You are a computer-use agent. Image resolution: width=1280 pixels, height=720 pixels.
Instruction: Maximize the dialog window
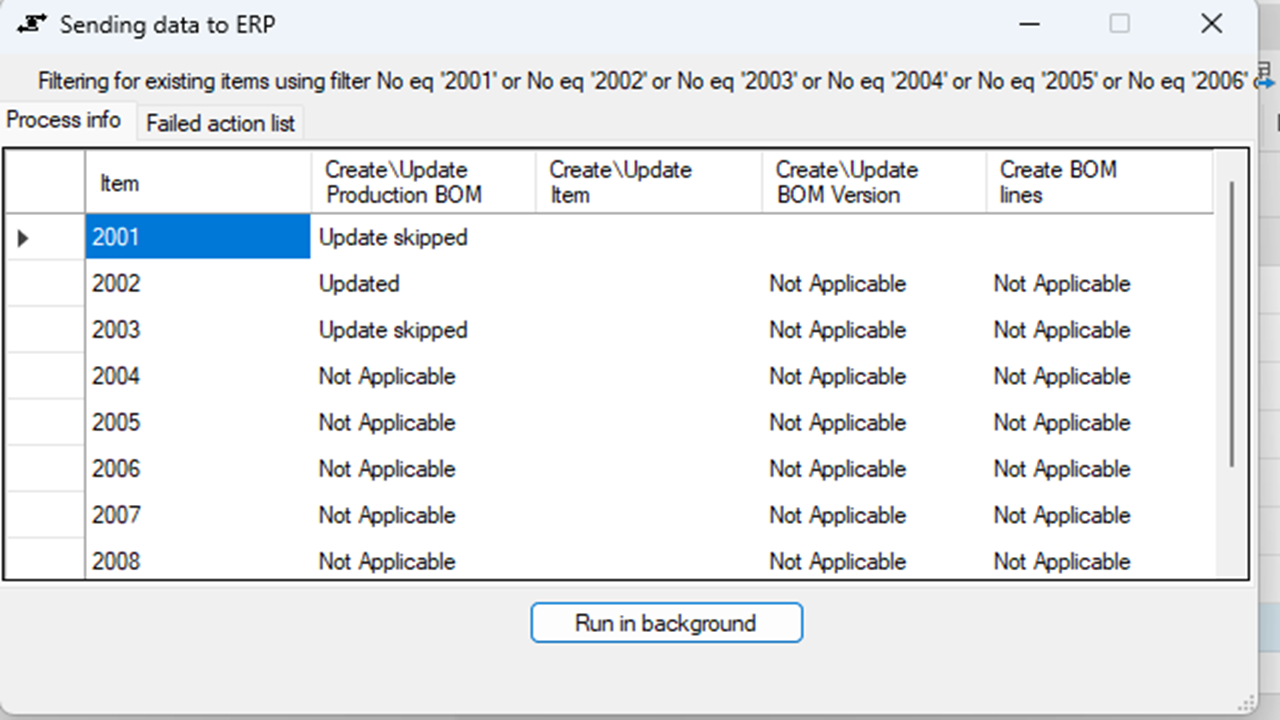[1120, 24]
